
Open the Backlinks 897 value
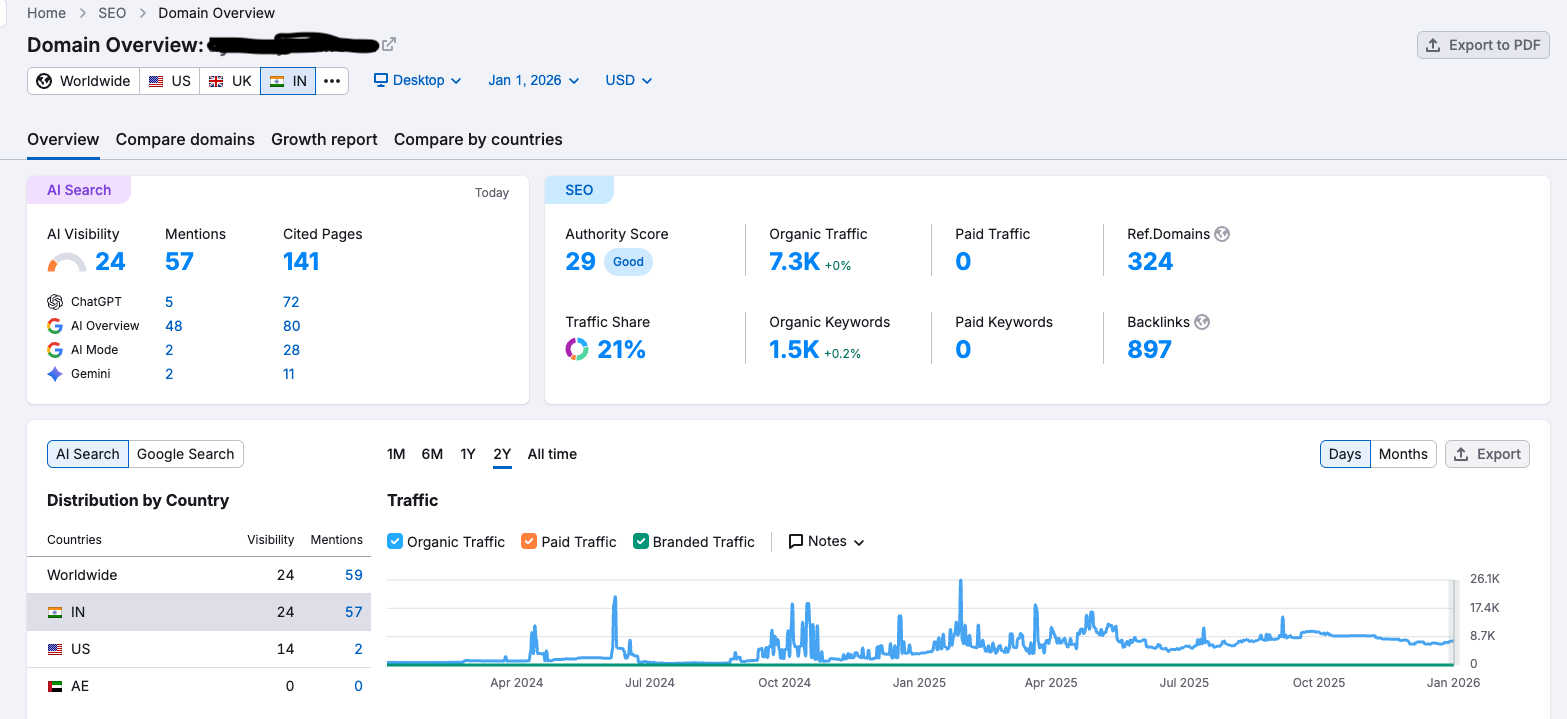[1149, 349]
